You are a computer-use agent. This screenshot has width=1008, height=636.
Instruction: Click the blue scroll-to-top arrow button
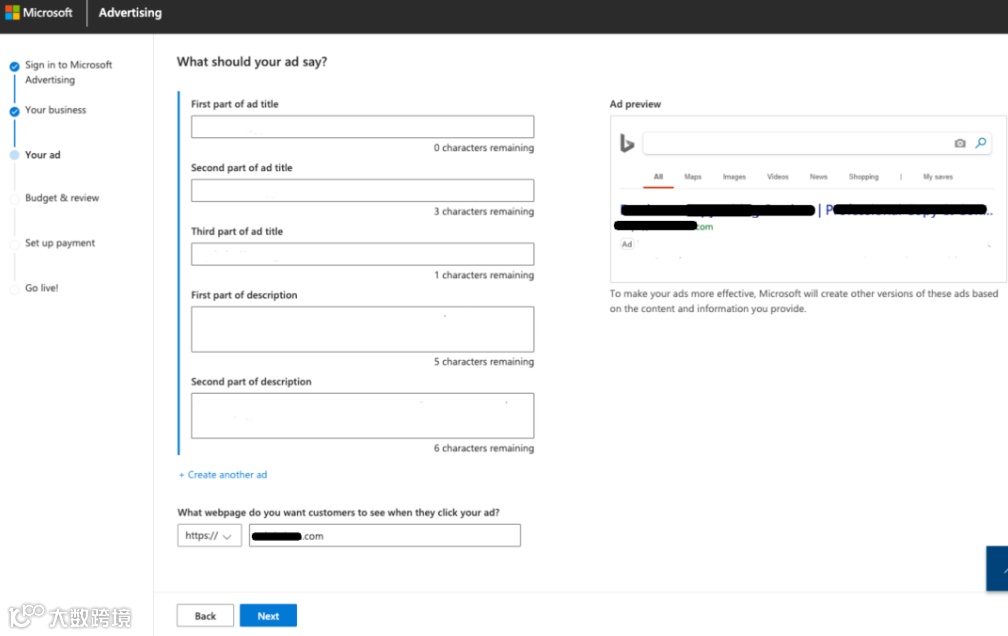tap(997, 569)
